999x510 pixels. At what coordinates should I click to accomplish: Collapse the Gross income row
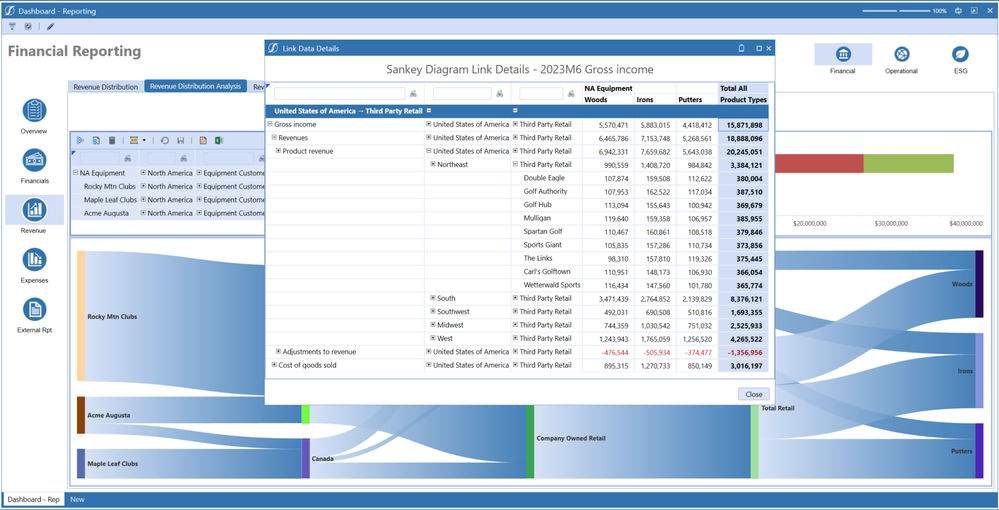(270, 124)
